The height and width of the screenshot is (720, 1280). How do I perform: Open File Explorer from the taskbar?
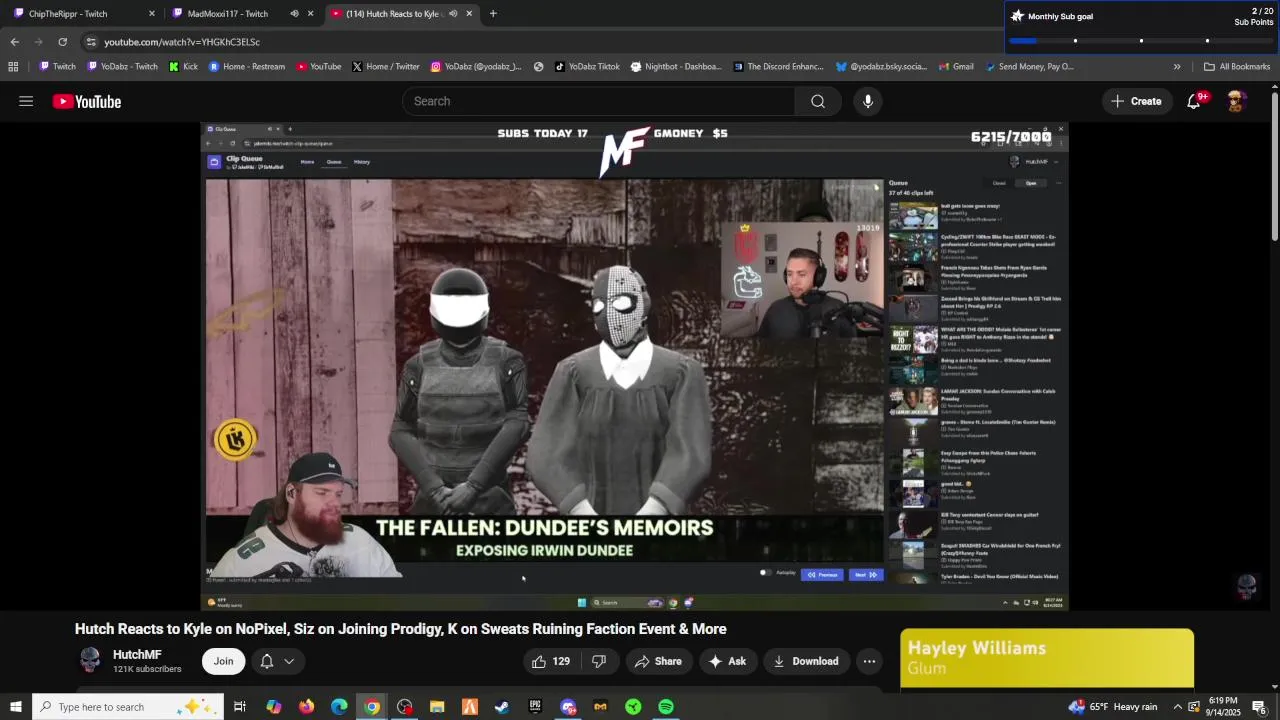437,707
